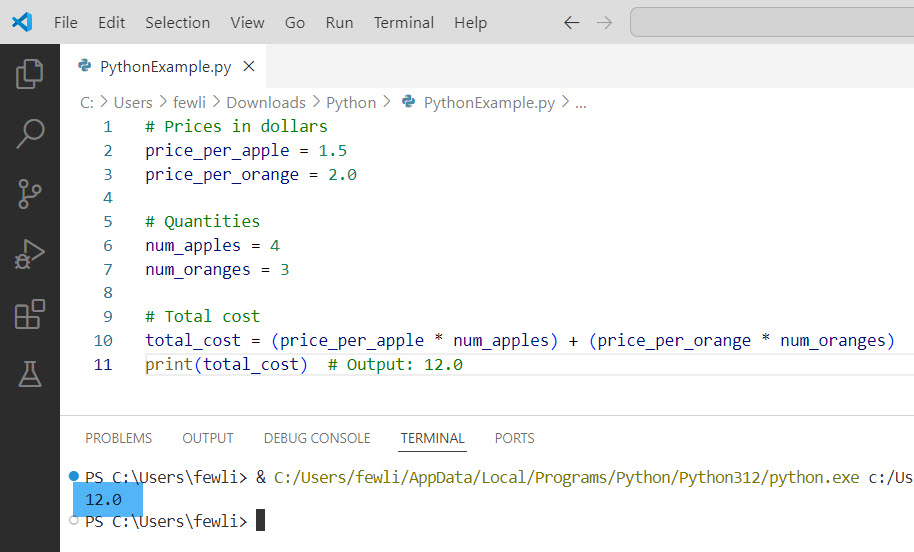Screen dimensions: 914x552
Task: Click the fewli breadcrumb segment
Action: (189, 103)
